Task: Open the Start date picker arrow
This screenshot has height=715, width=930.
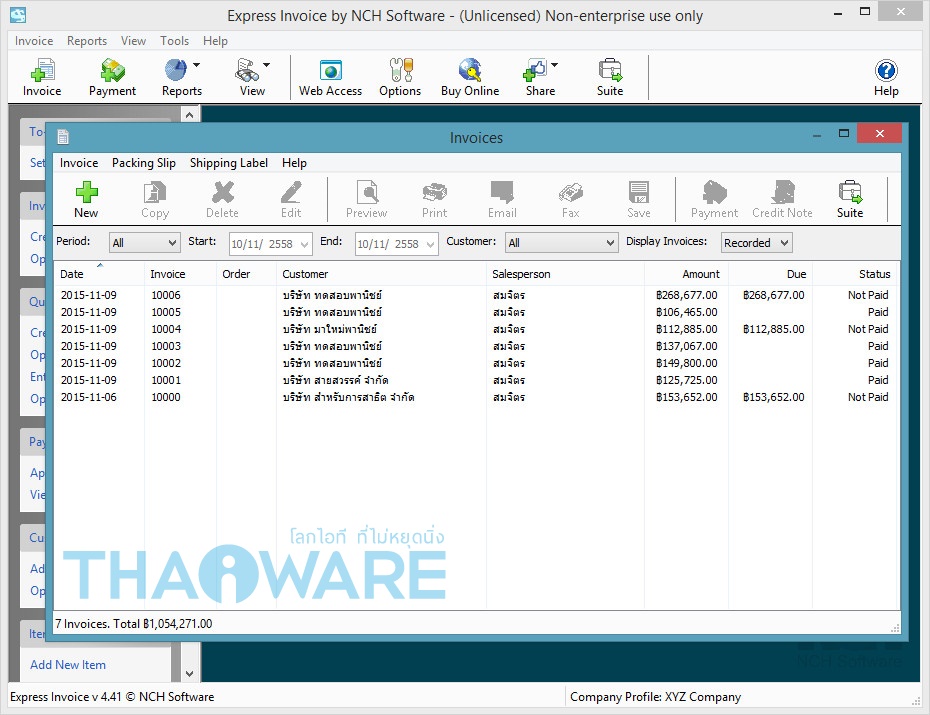Action: coord(304,244)
